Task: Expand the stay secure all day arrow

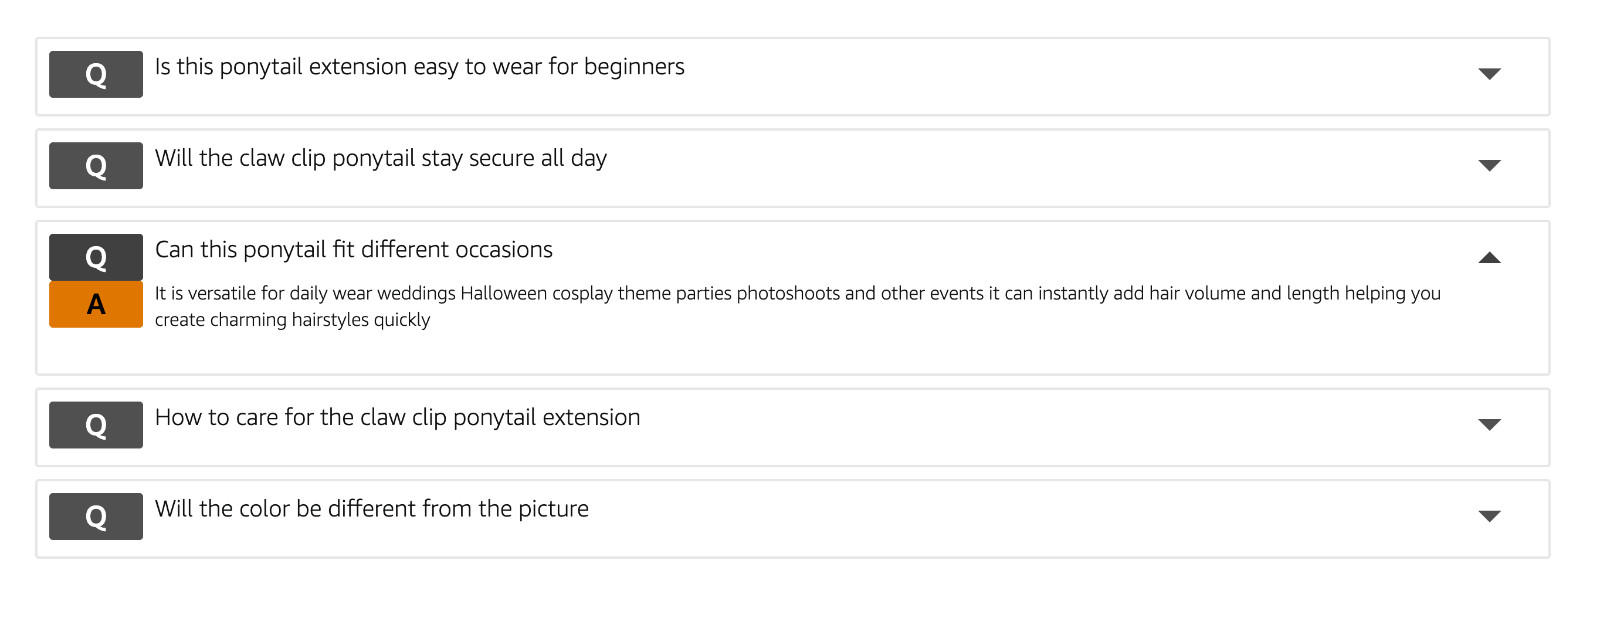Action: pos(1489,166)
